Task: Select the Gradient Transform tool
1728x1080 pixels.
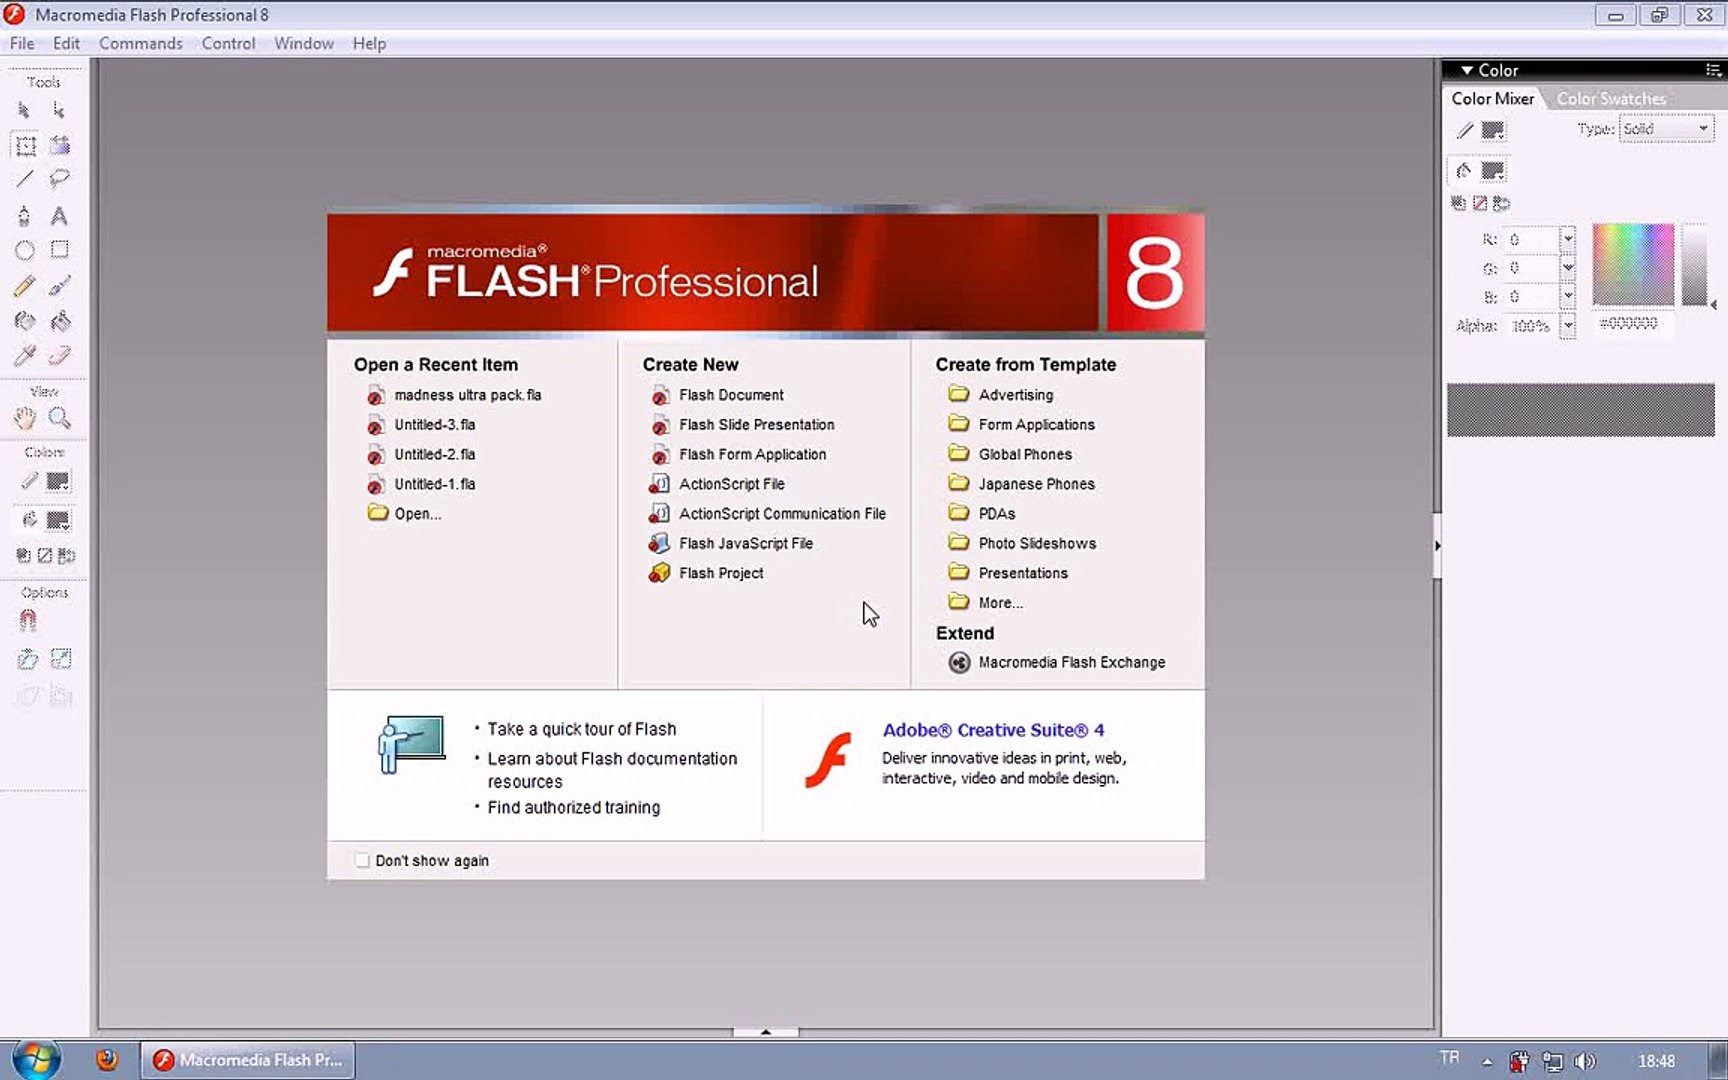Action: [60, 146]
